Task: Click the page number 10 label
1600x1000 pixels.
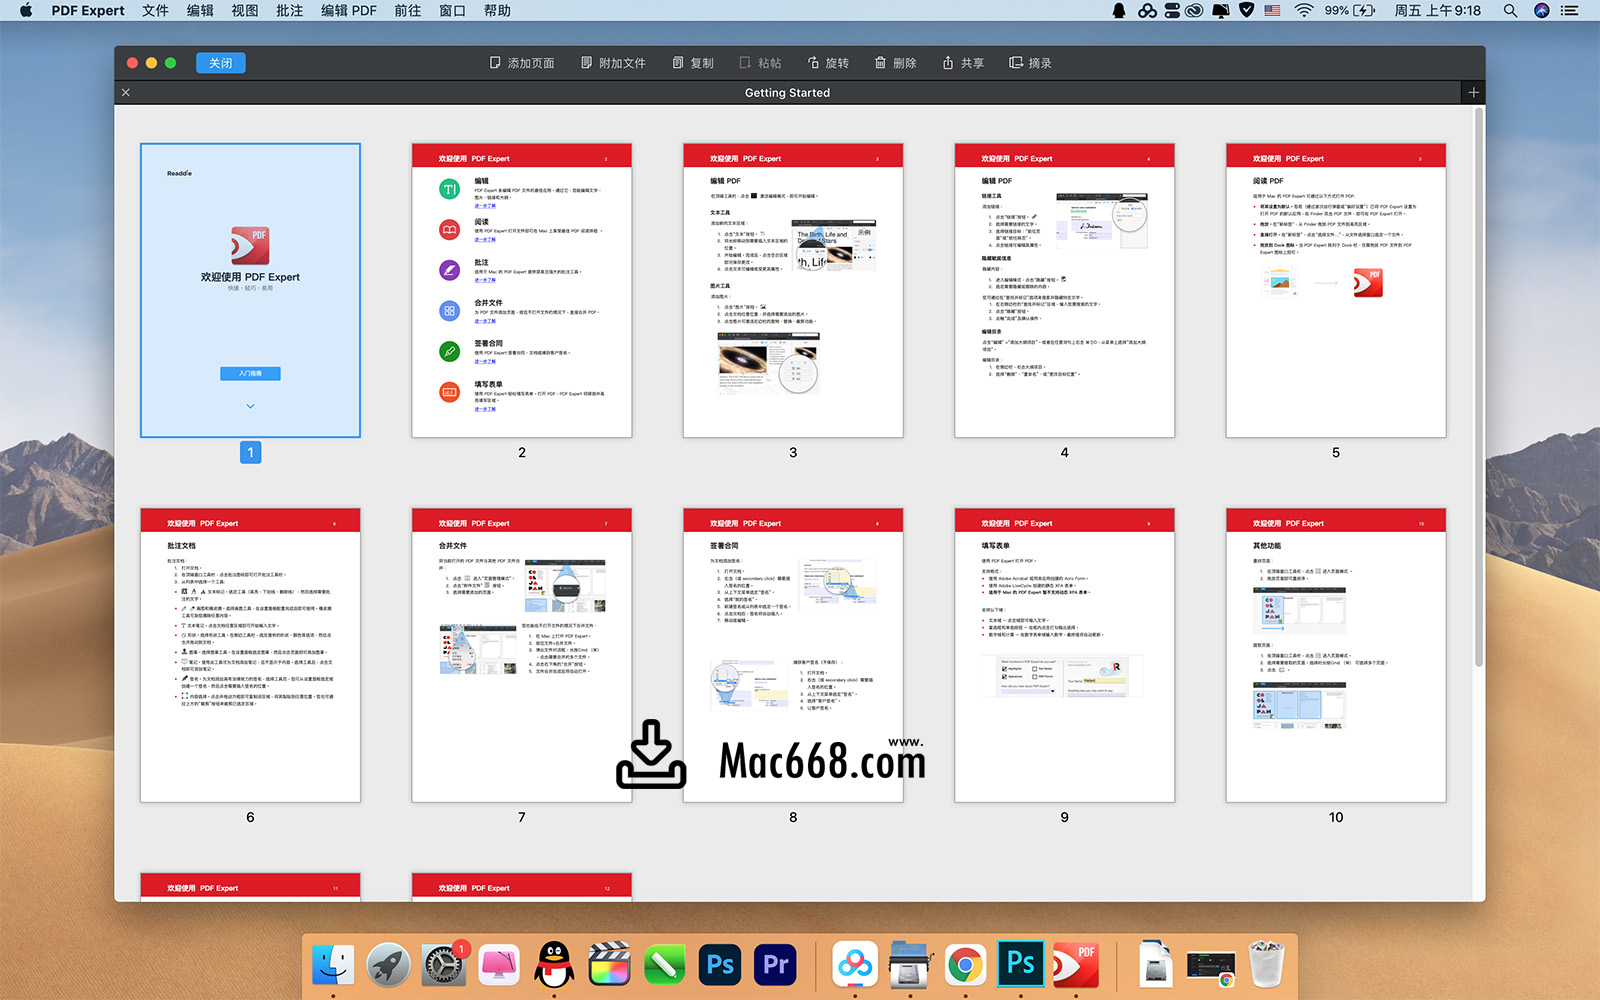Action: pyautogui.click(x=1336, y=817)
